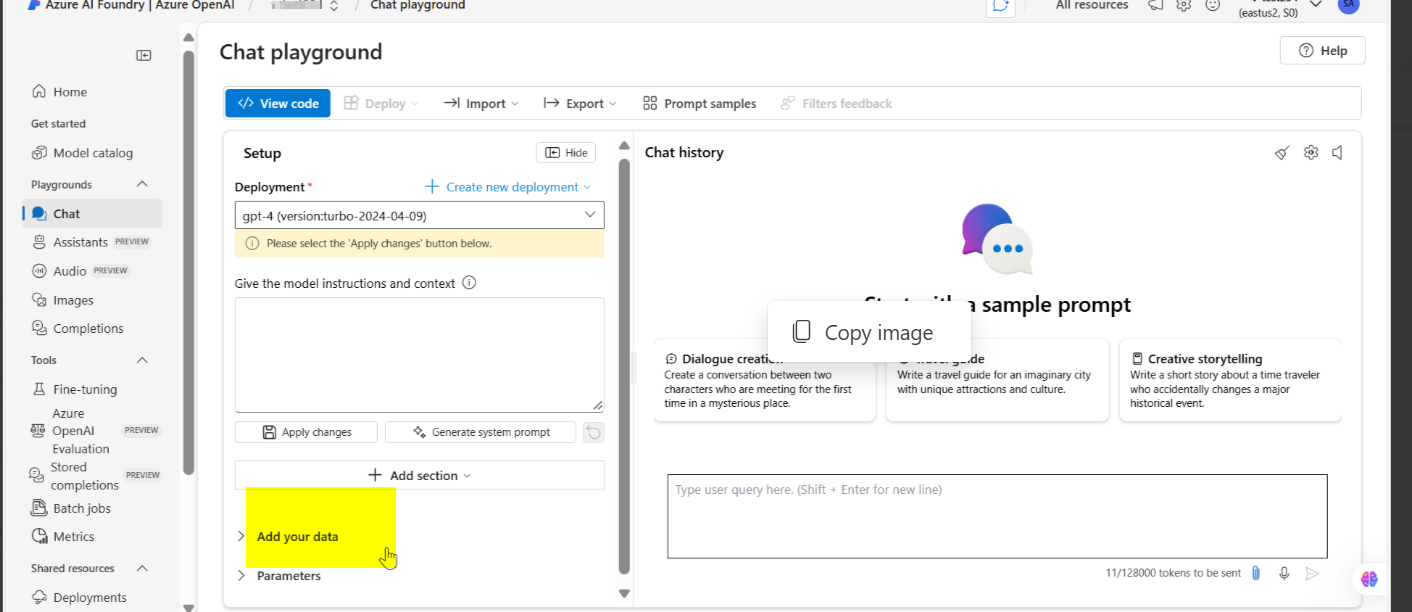Click the user query text box
This screenshot has height=612, width=1412.
(997, 516)
